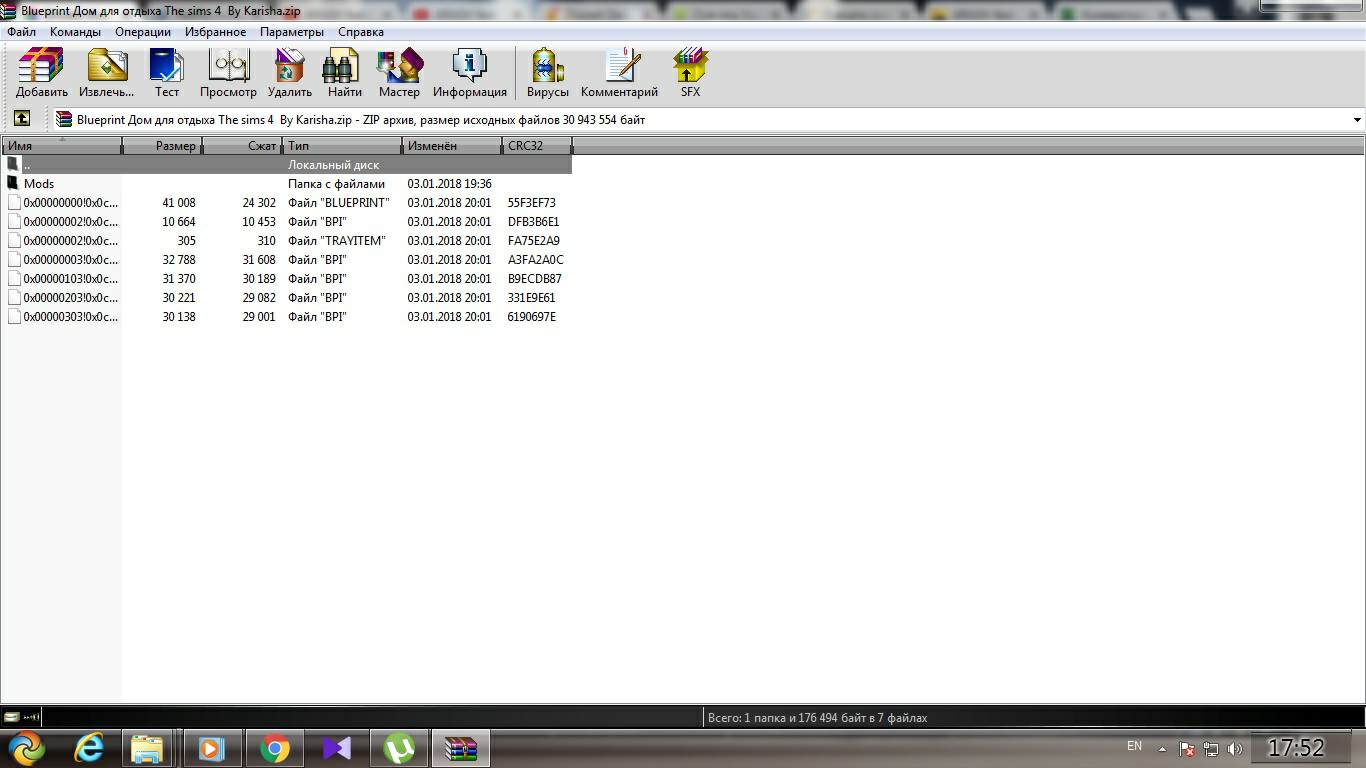This screenshot has width=1366, height=768.
Task: Sort by the CRC32 column header
Action: point(536,146)
